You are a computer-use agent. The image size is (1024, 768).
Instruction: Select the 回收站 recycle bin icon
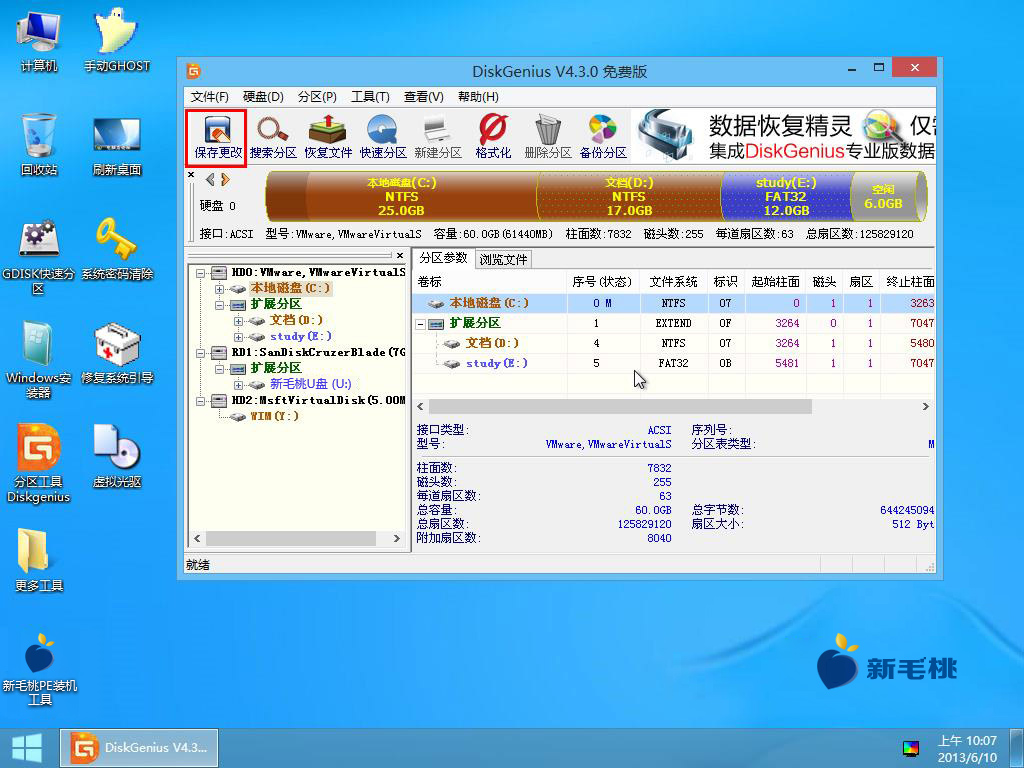[39, 144]
